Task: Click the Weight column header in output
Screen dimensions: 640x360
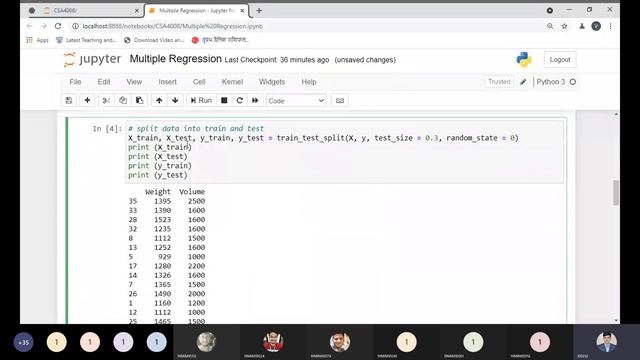Action: (158, 191)
